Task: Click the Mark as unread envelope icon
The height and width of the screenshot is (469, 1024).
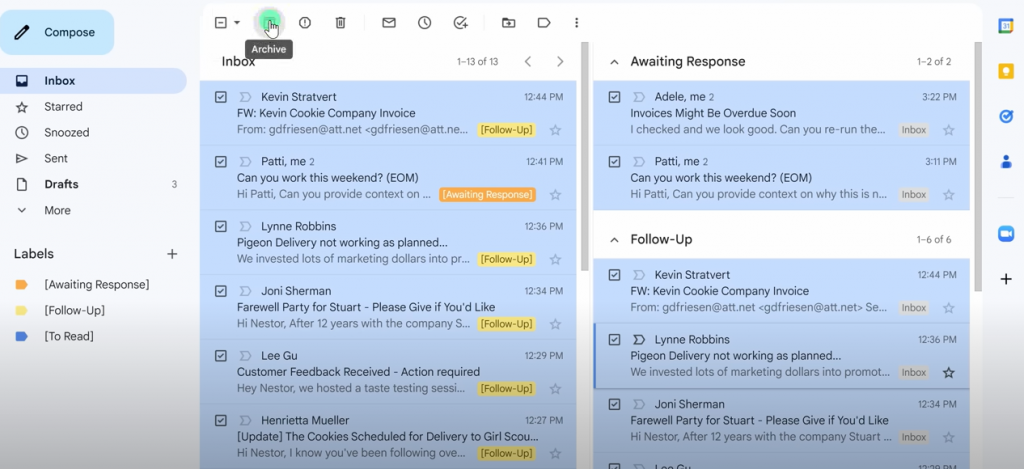Action: (x=389, y=22)
